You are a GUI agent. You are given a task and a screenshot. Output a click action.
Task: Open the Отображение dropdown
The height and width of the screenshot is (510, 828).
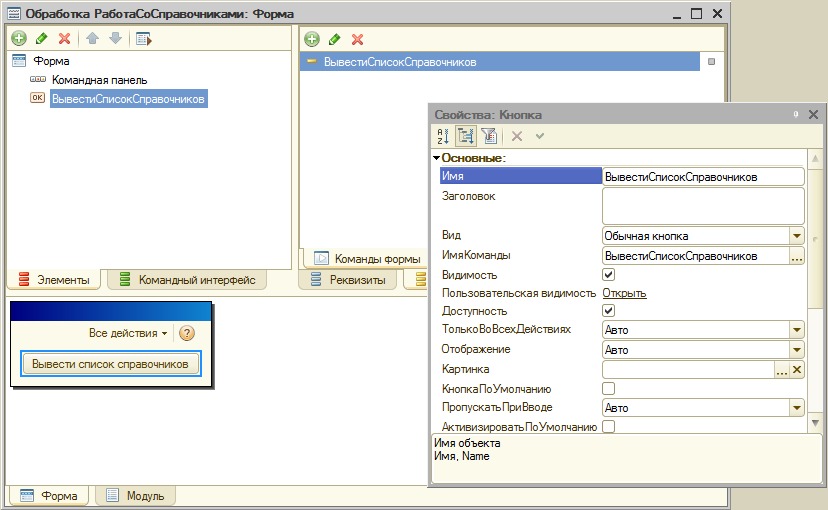coord(797,350)
